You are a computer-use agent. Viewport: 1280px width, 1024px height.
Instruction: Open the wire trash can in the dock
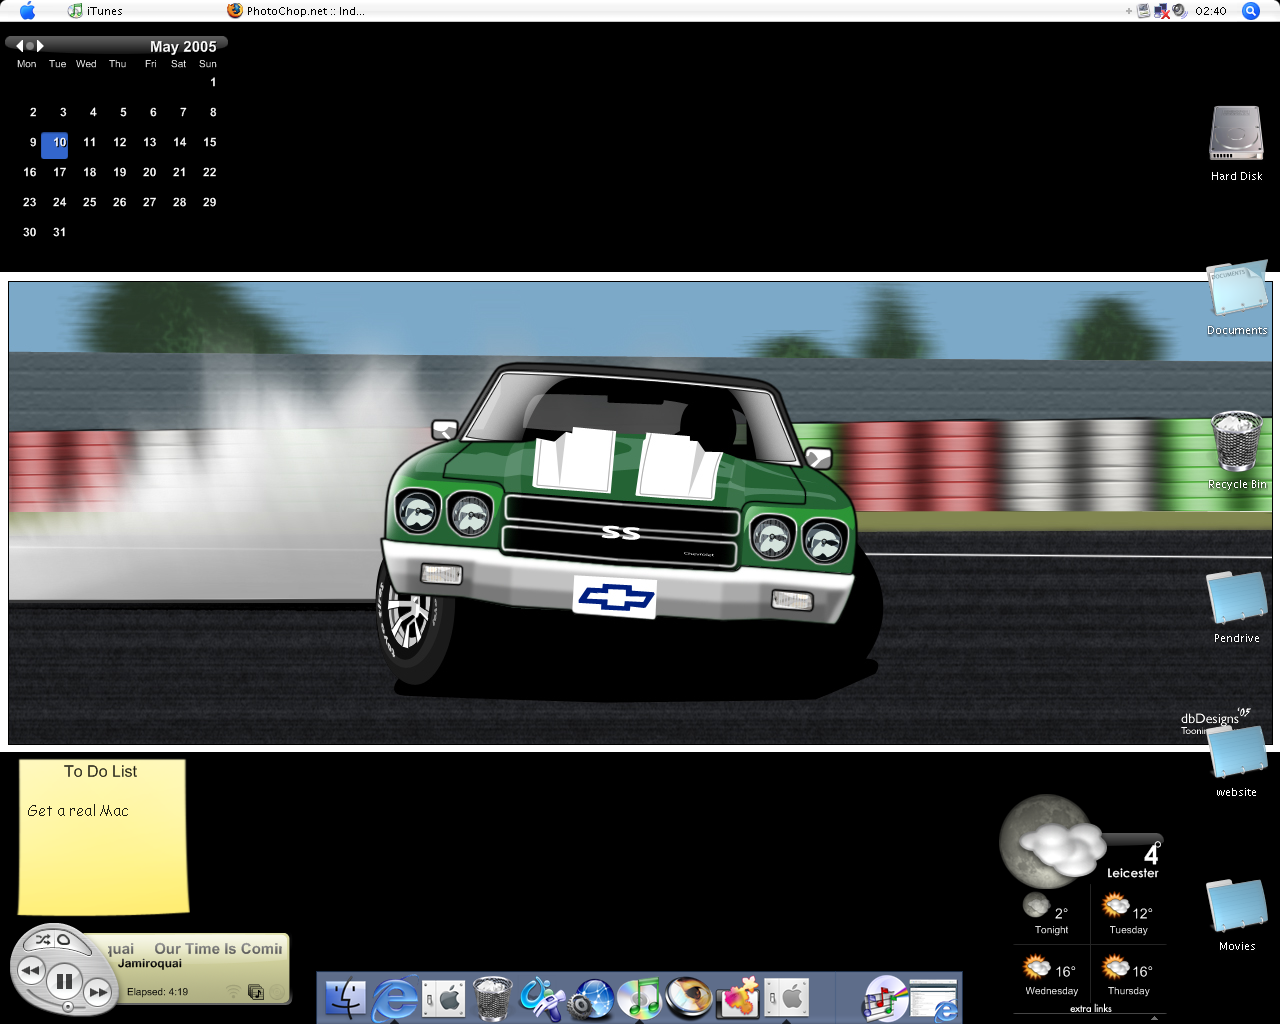tap(492, 998)
